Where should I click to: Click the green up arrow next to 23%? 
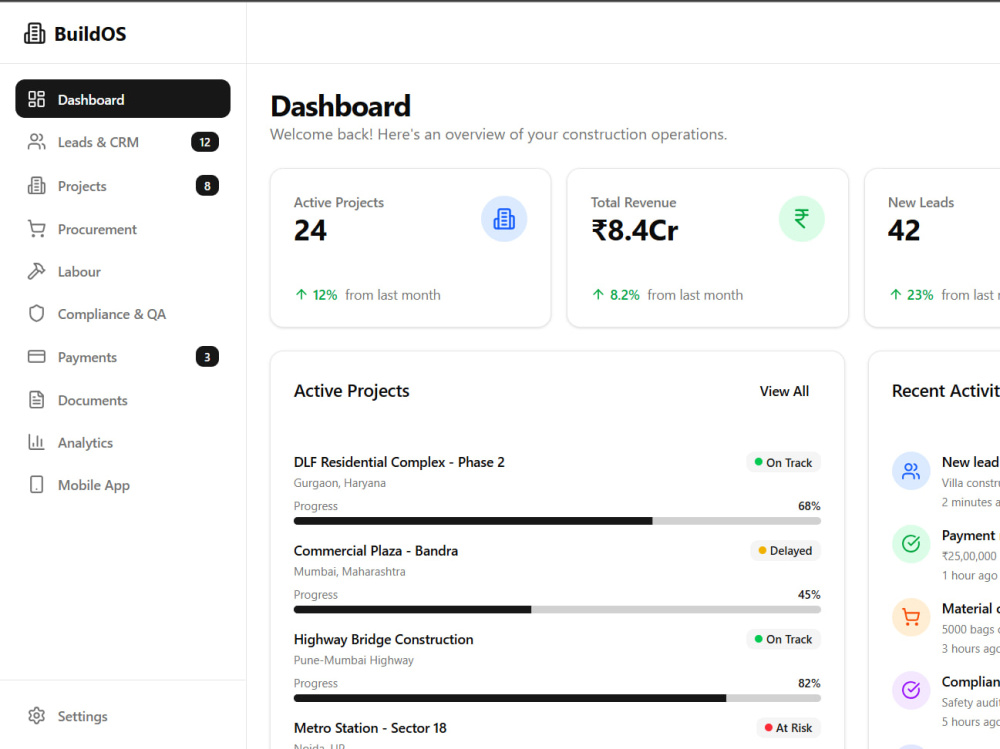tap(895, 295)
